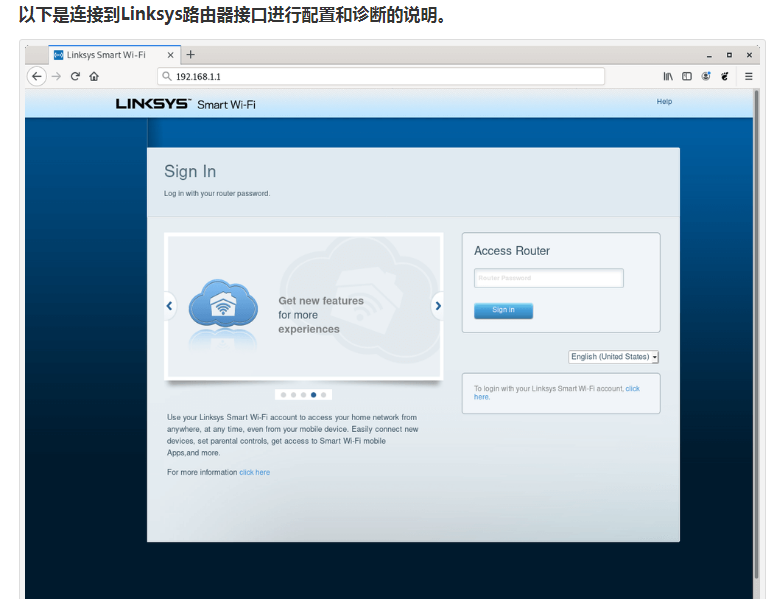Image resolution: width=783 pixels, height=599 pixels.
Task: Reload the page with the refresh icon
Action: 75,76
